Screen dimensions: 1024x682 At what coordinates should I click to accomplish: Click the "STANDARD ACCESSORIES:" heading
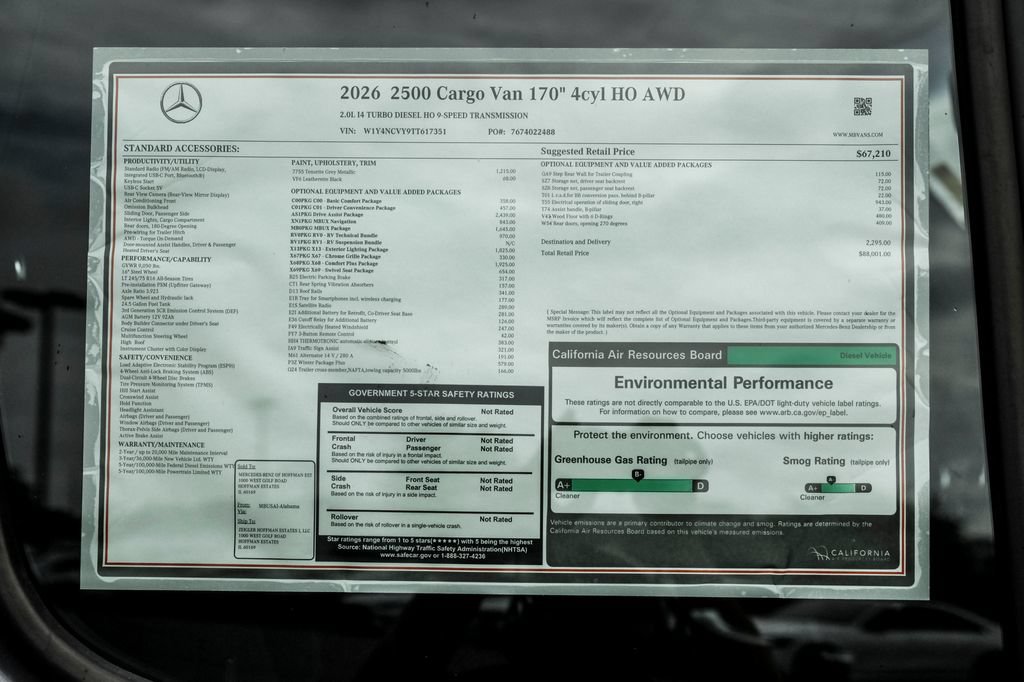182,148
